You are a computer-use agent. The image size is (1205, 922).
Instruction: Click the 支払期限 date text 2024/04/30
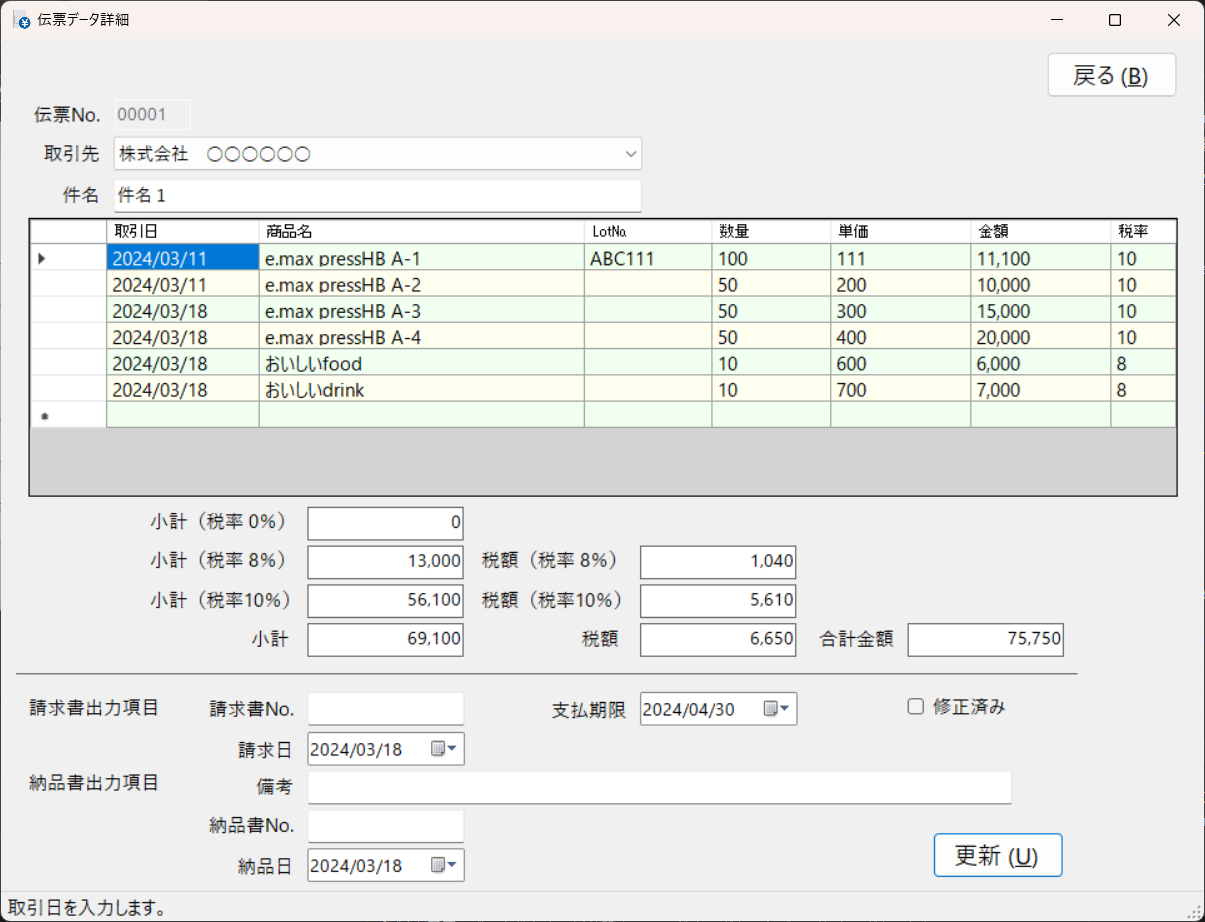pos(689,710)
